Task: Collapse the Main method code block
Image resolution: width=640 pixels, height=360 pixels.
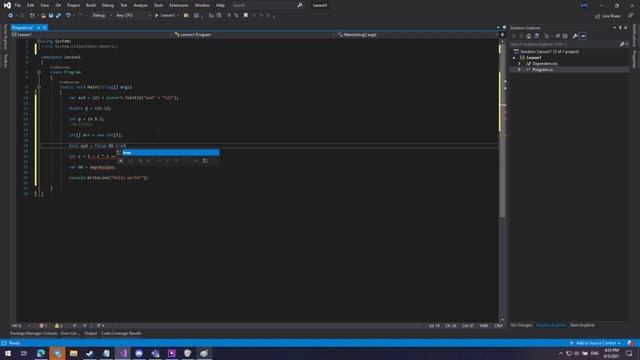Action: click(x=39, y=87)
